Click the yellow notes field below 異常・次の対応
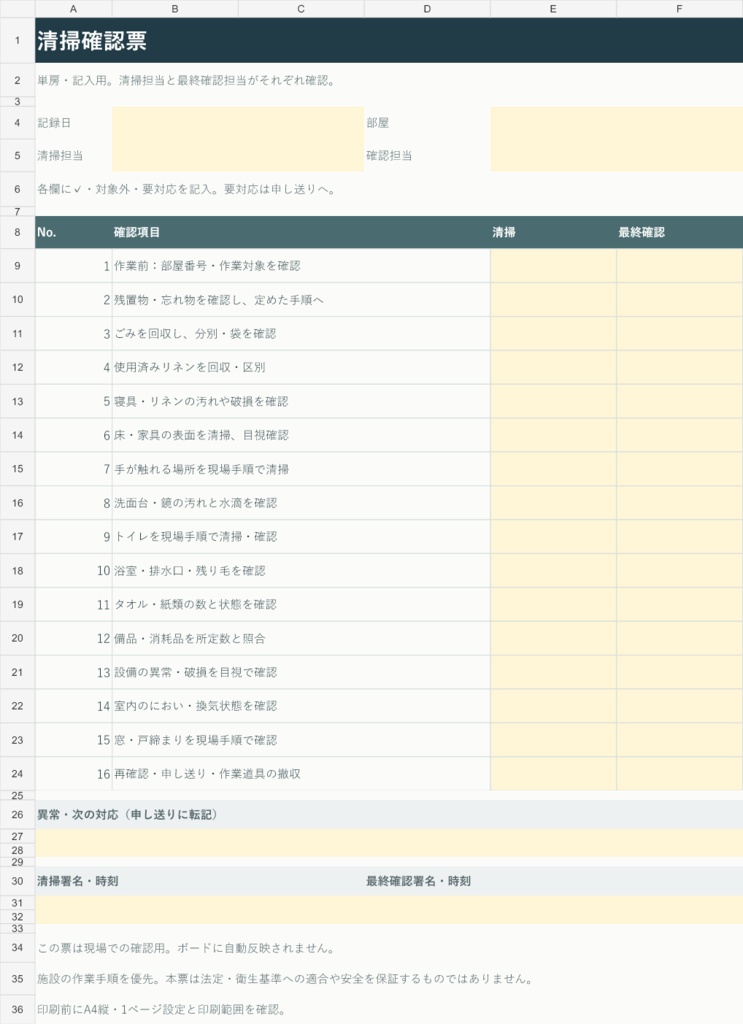 point(389,843)
